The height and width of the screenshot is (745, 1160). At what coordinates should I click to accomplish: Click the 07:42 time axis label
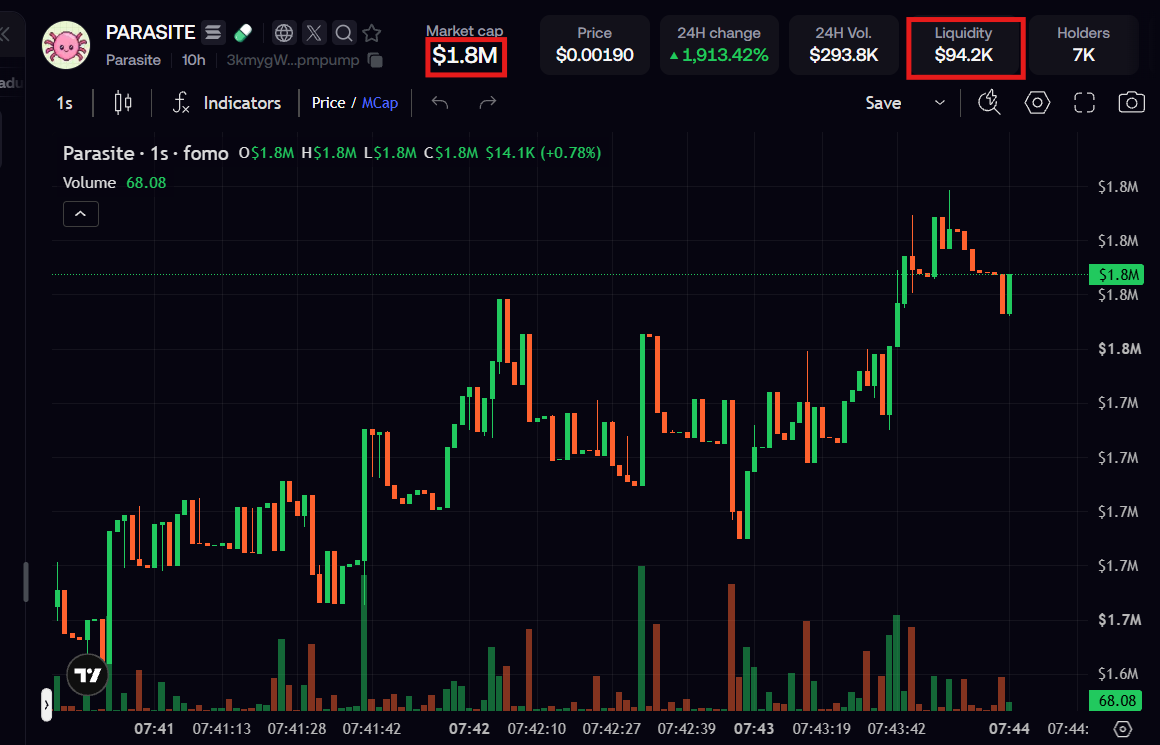[x=469, y=729]
